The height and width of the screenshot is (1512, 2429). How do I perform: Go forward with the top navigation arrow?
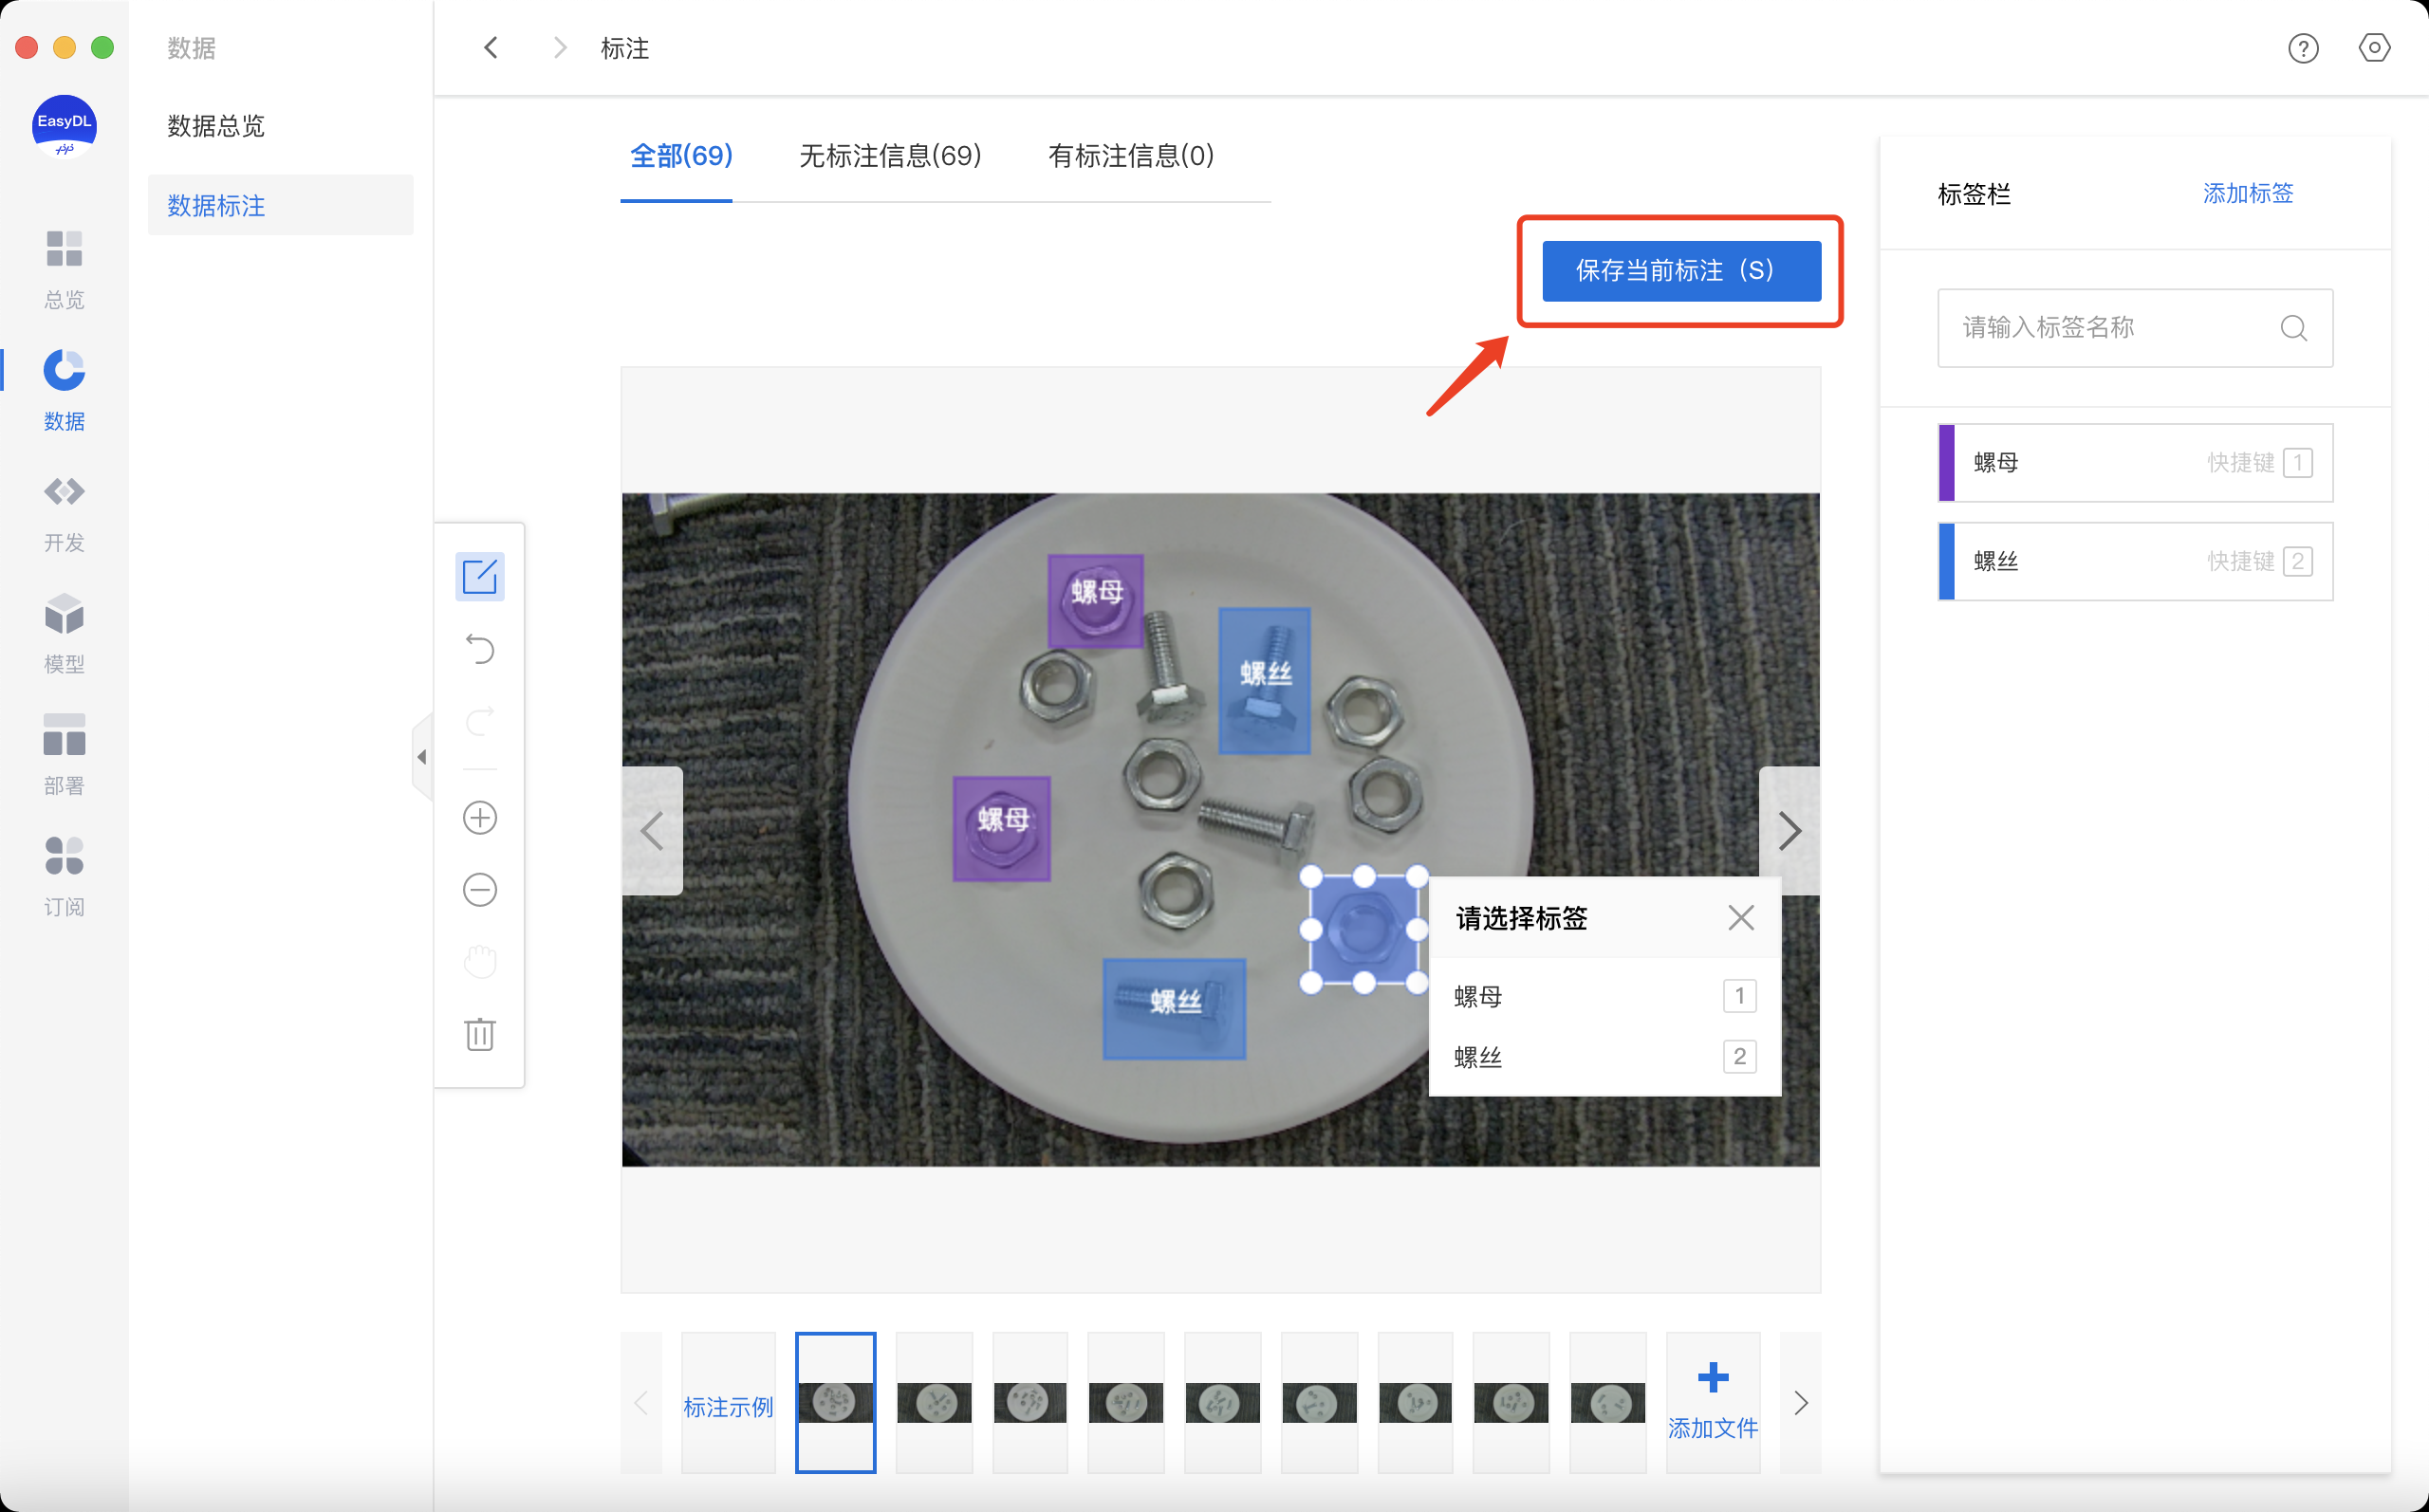point(560,48)
